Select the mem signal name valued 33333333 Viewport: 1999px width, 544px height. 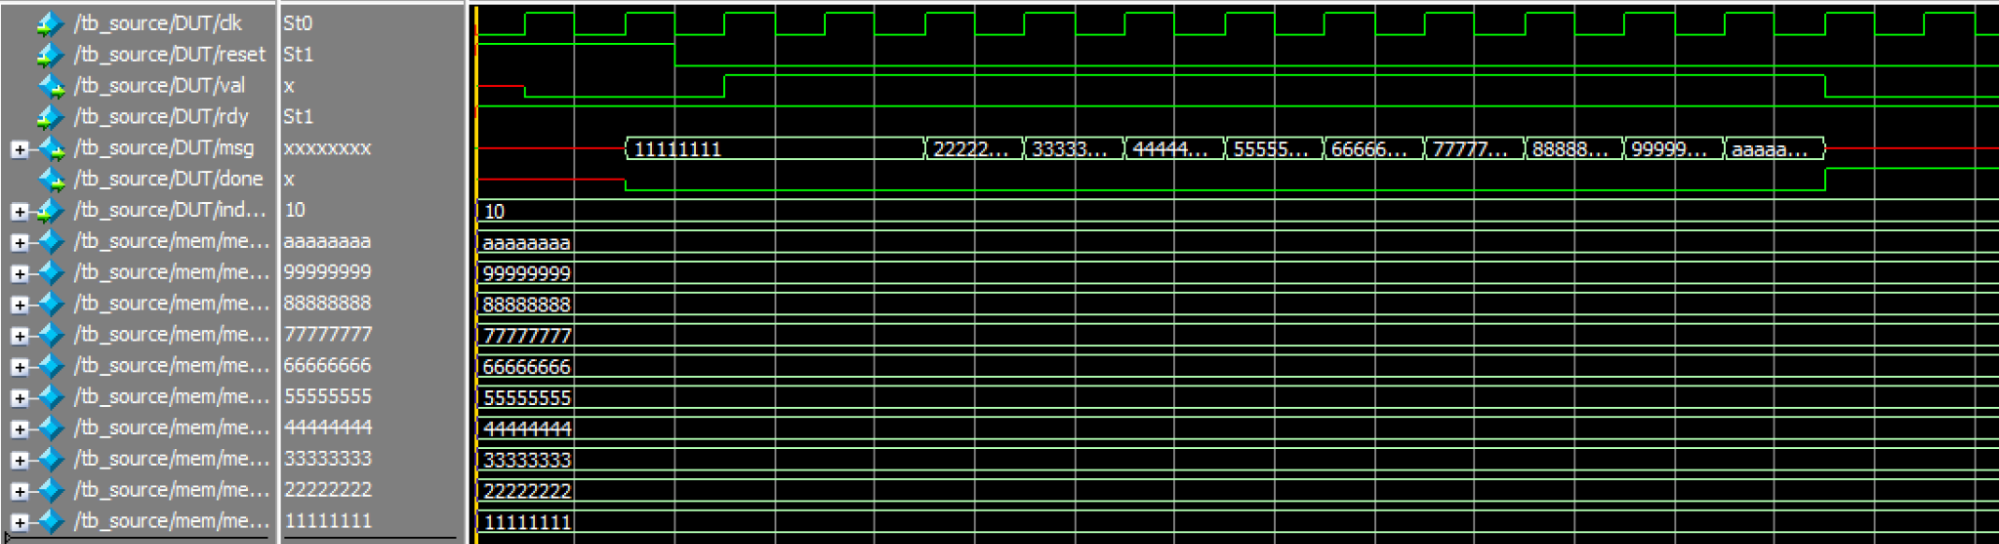tap(171, 460)
